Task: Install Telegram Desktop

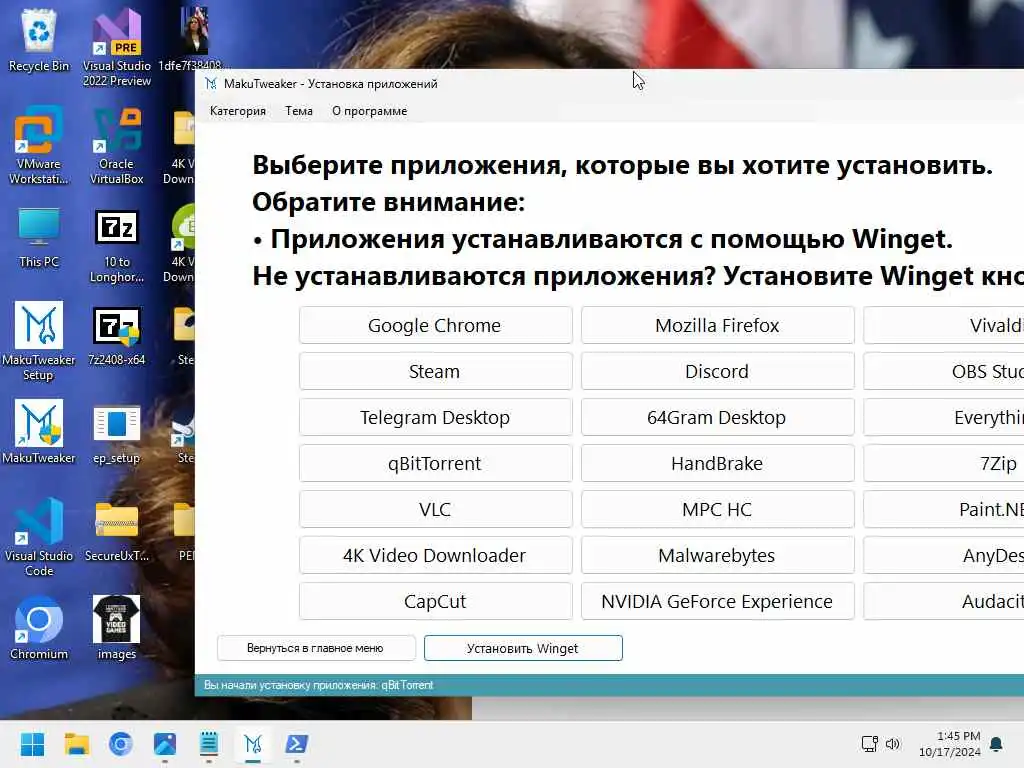Action: click(x=436, y=417)
